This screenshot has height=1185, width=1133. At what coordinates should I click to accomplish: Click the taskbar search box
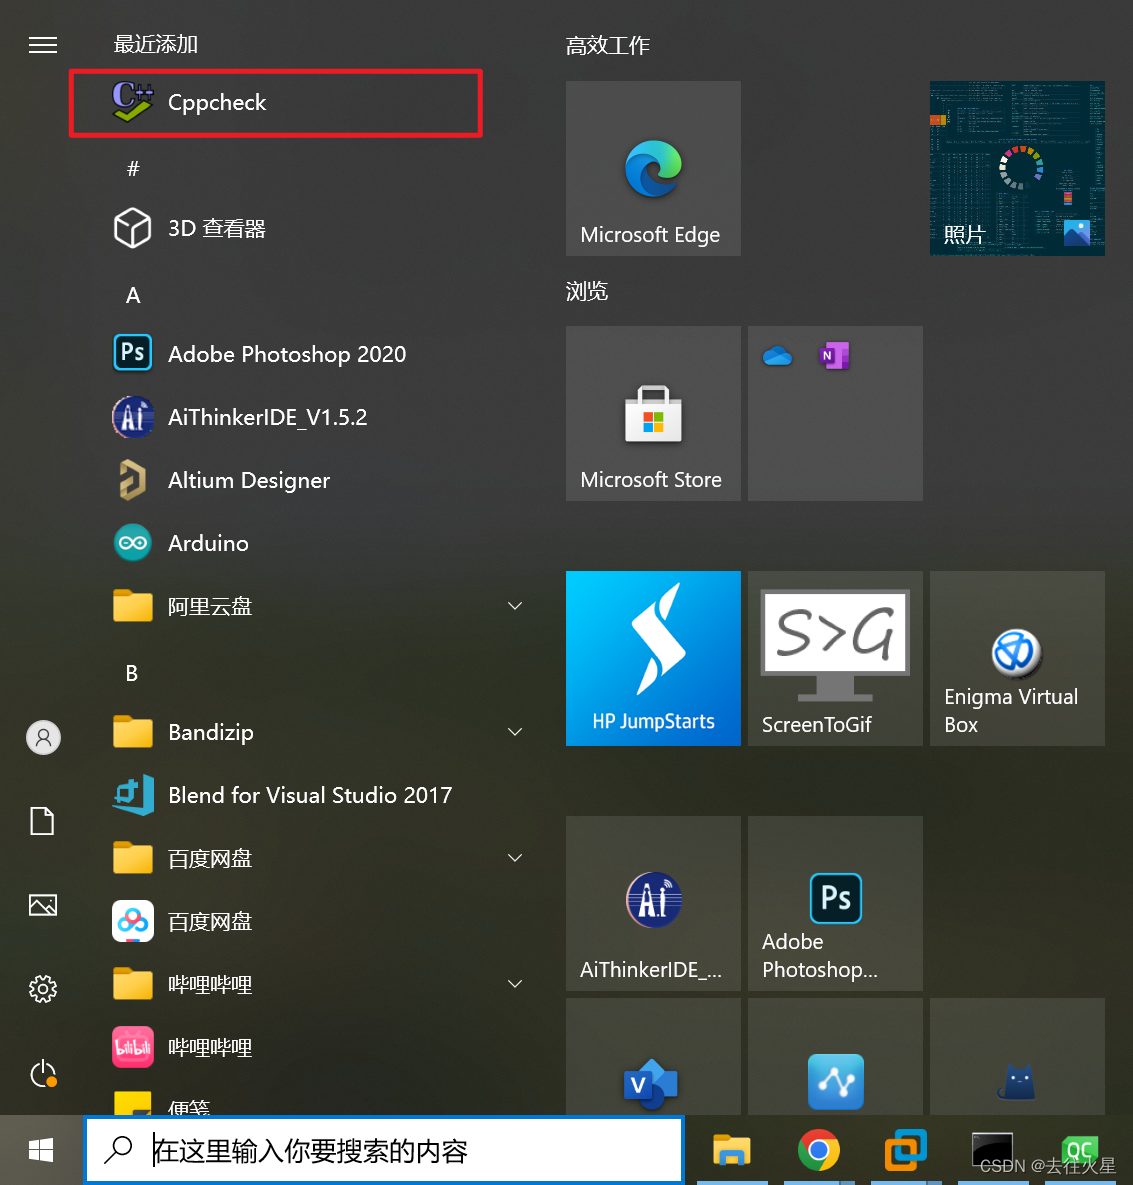(x=384, y=1150)
